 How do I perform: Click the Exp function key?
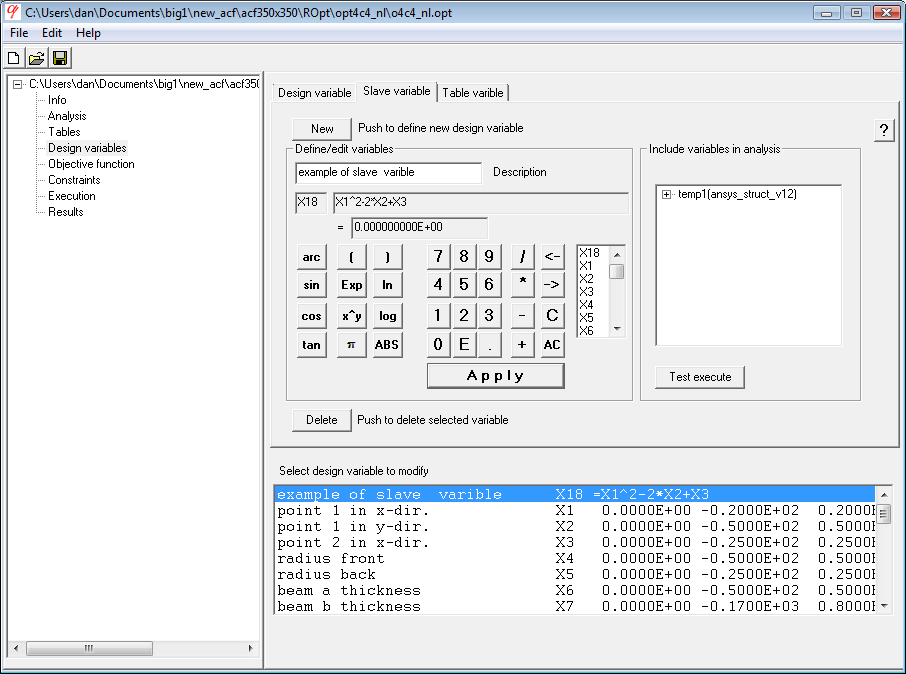pos(351,285)
